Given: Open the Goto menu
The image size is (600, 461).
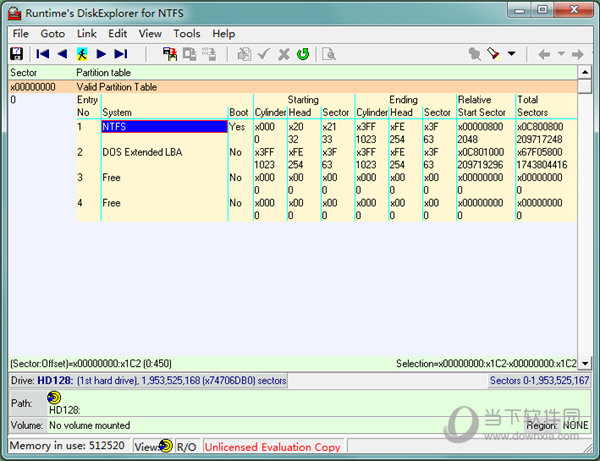Looking at the screenshot, I should pos(53,34).
